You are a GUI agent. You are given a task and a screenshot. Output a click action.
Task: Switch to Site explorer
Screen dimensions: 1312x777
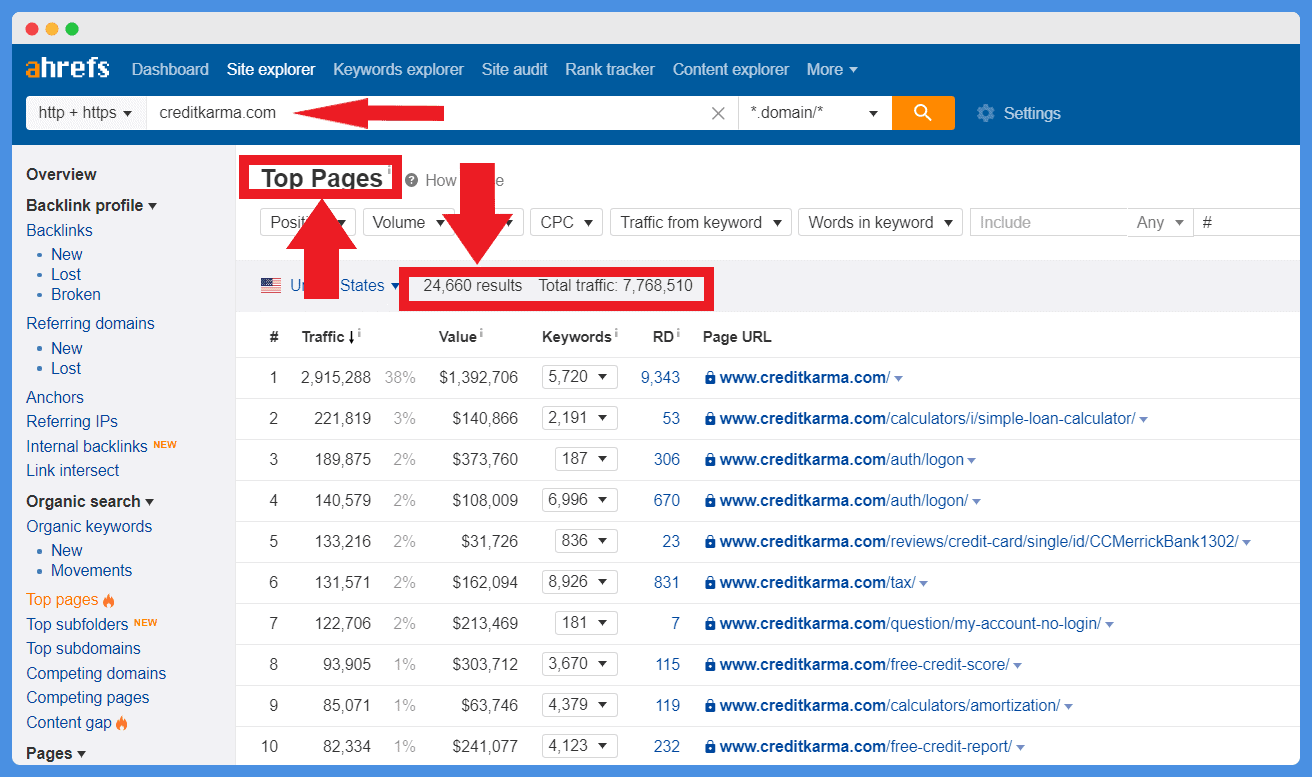tap(271, 69)
